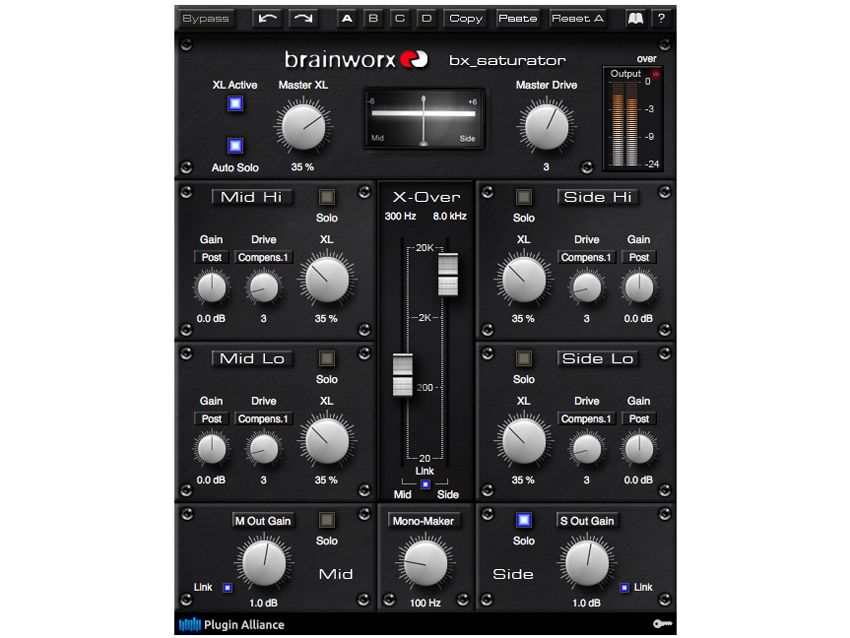The height and width of the screenshot is (638, 850).
Task: Toggle Link next to M Out Gain
Action: pos(228,588)
